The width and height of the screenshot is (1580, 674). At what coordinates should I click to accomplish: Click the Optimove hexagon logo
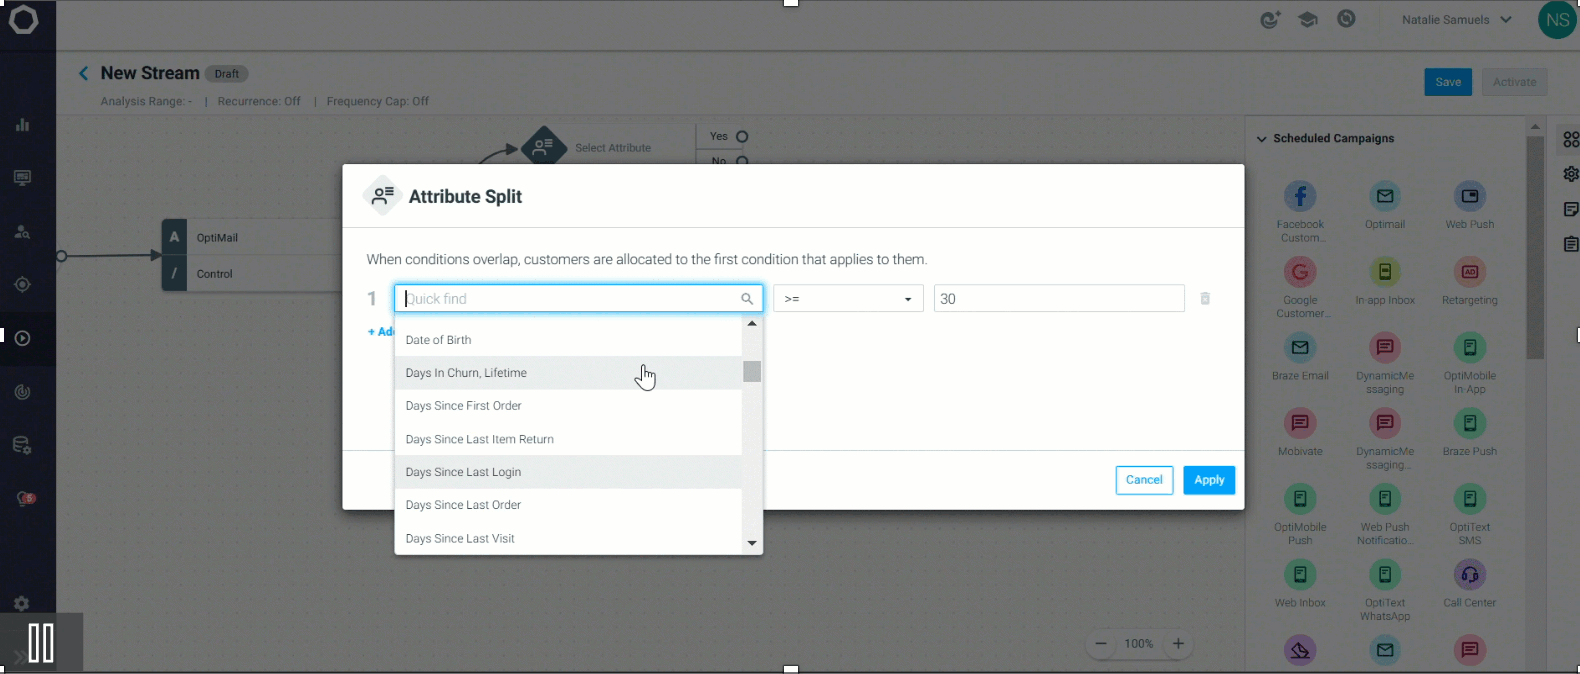[23, 20]
